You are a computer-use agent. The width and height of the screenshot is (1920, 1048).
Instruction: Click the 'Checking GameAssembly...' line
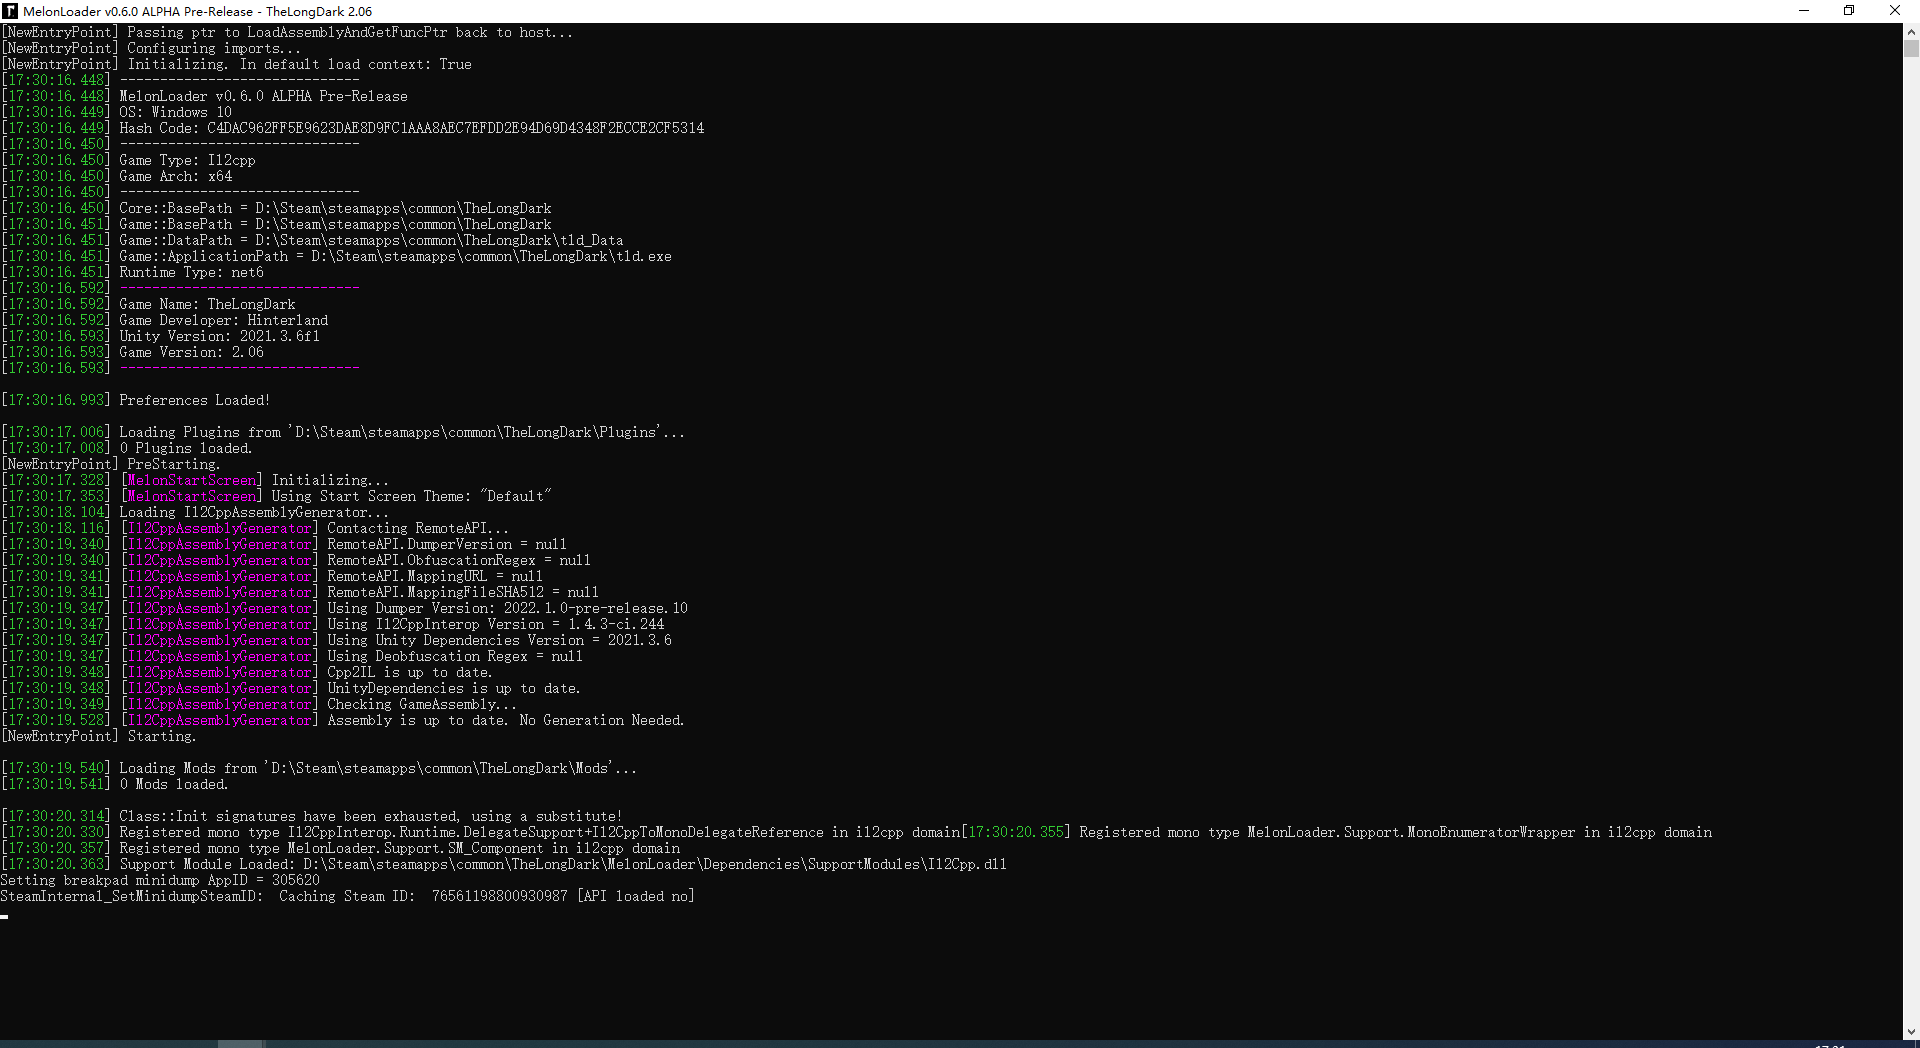[x=260, y=704]
